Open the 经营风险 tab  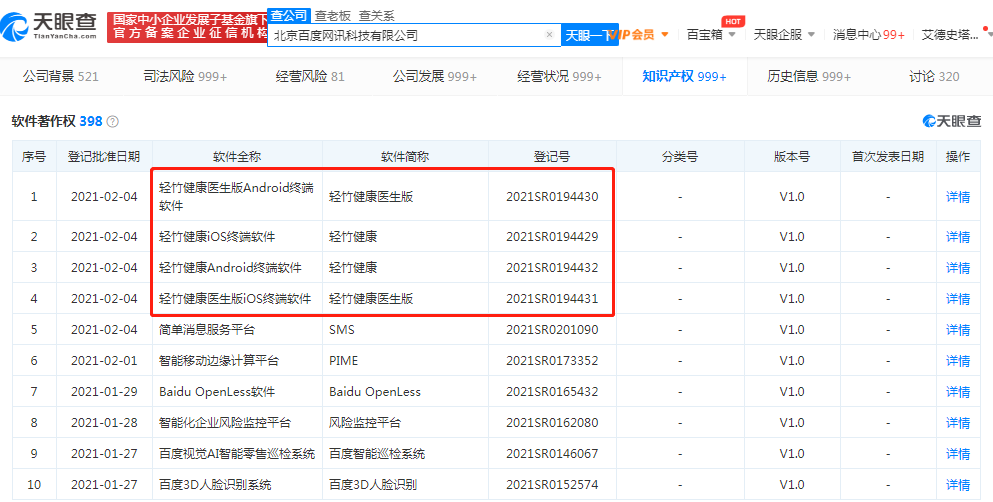click(x=310, y=77)
